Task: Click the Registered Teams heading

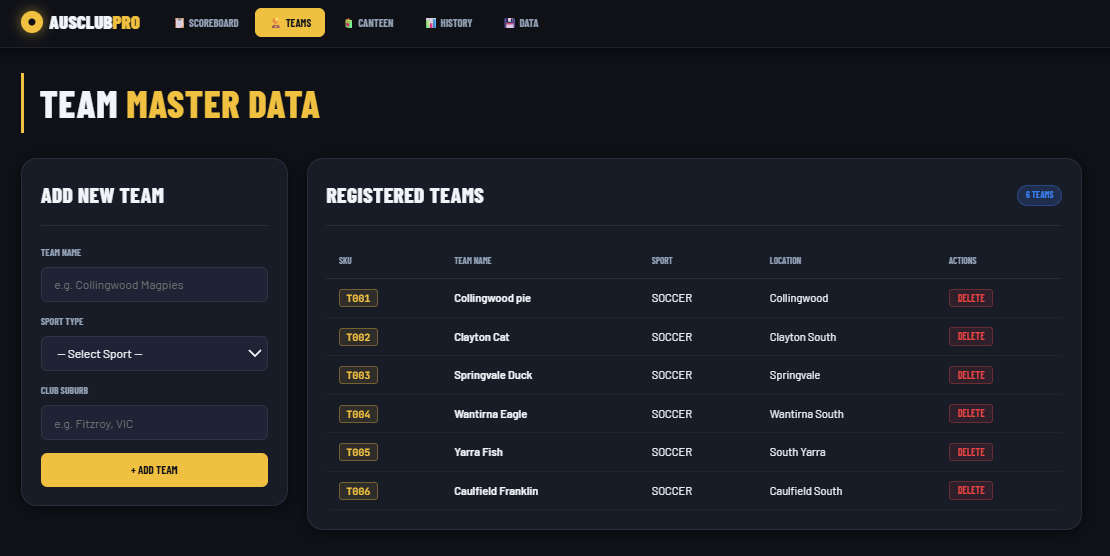Action: [405, 195]
